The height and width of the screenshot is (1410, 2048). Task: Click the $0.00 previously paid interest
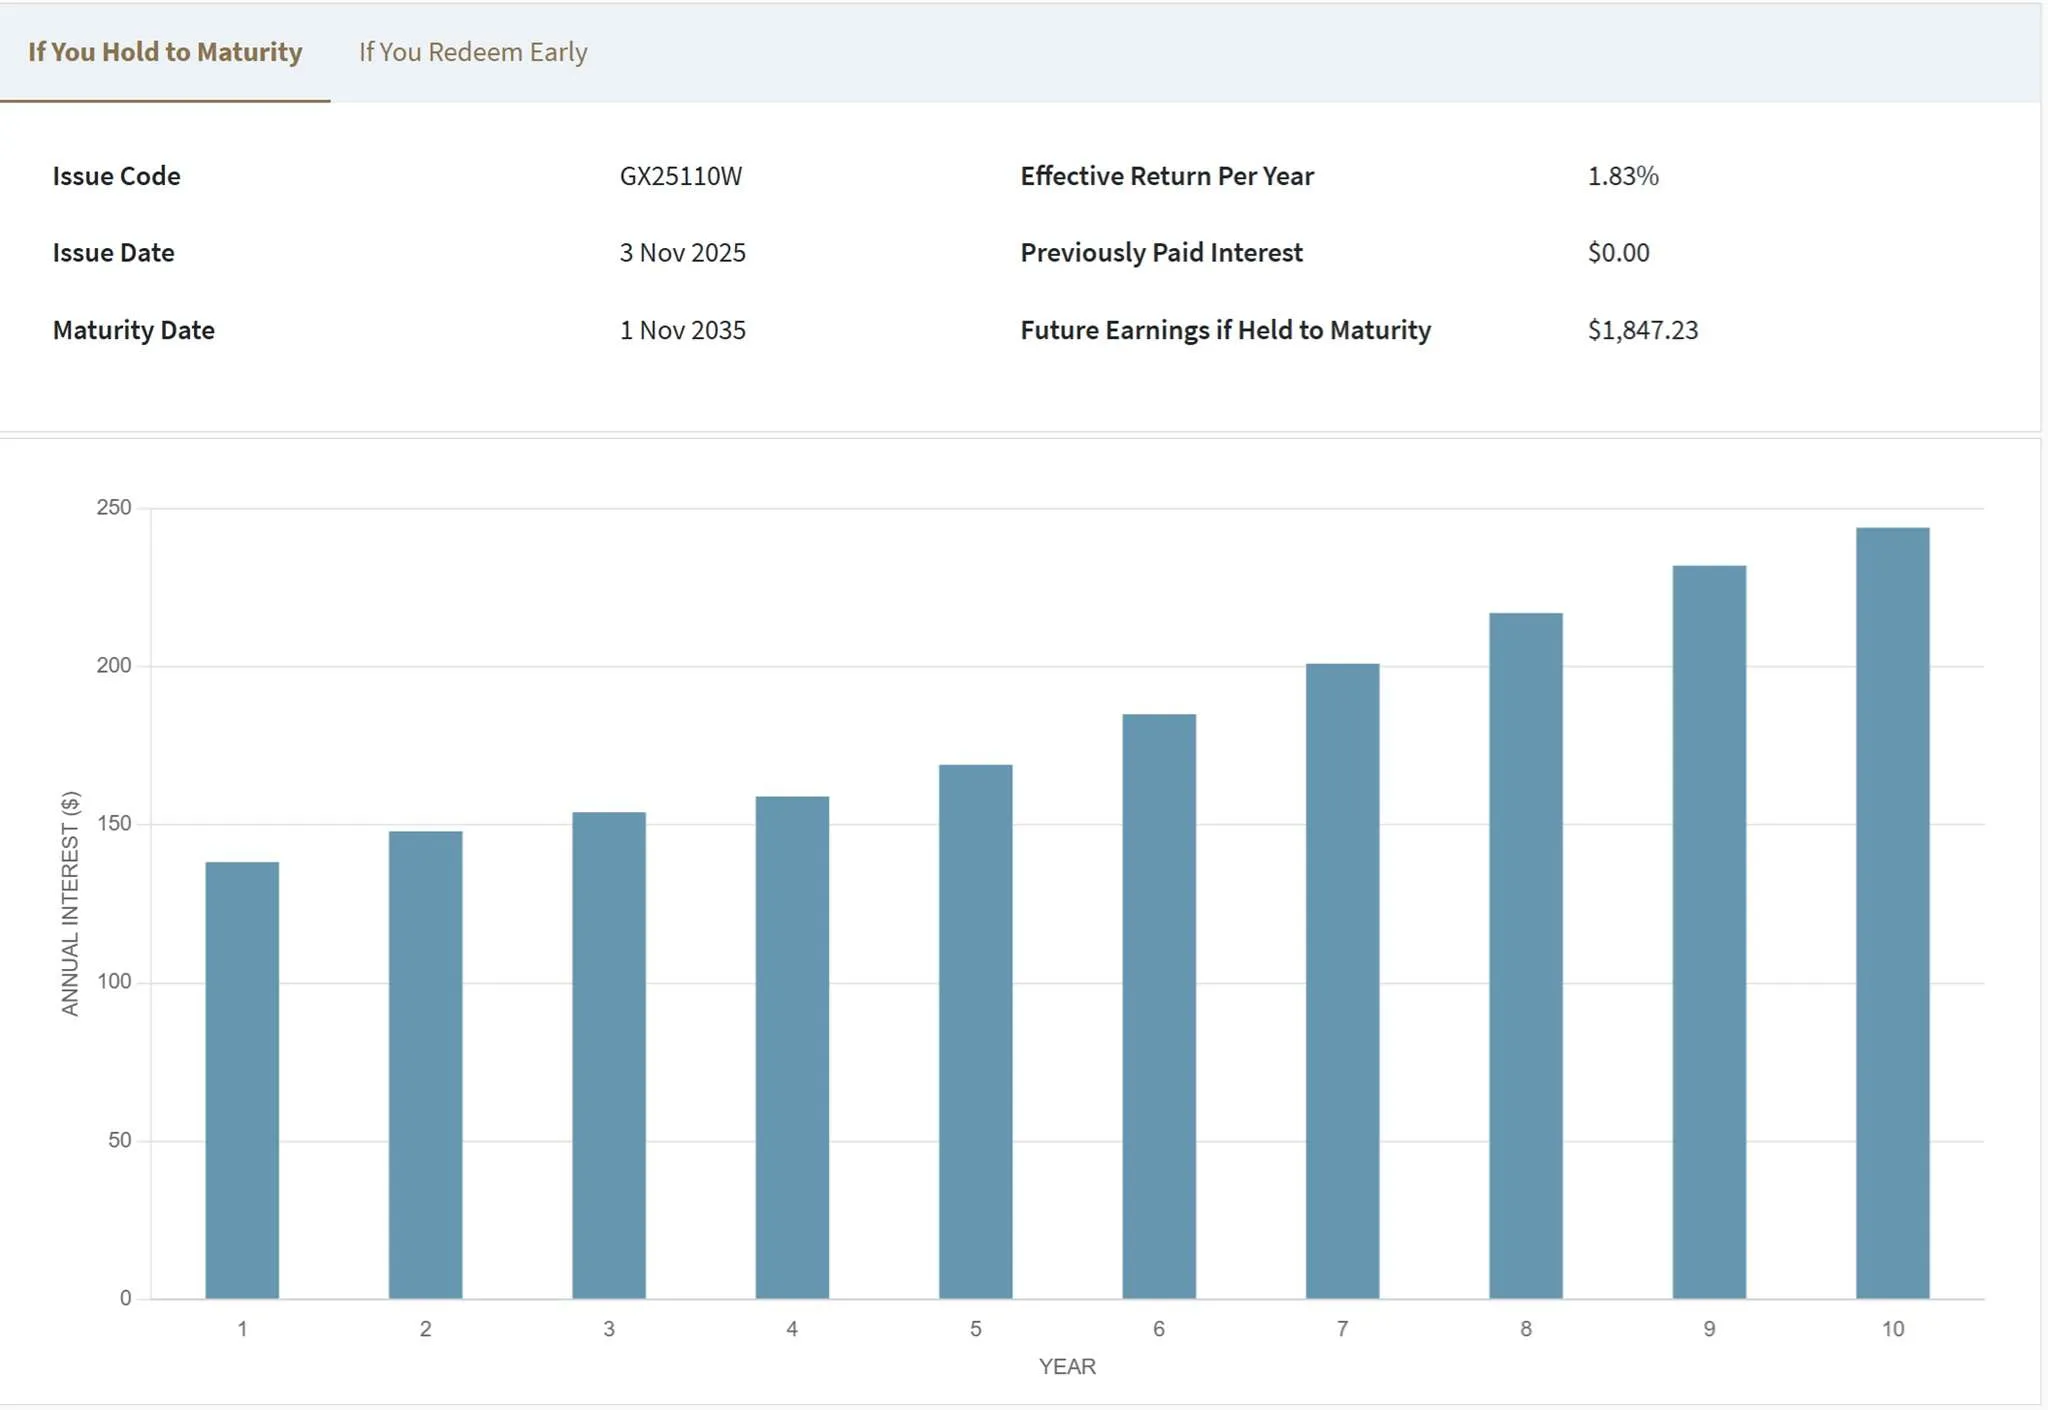[1618, 253]
